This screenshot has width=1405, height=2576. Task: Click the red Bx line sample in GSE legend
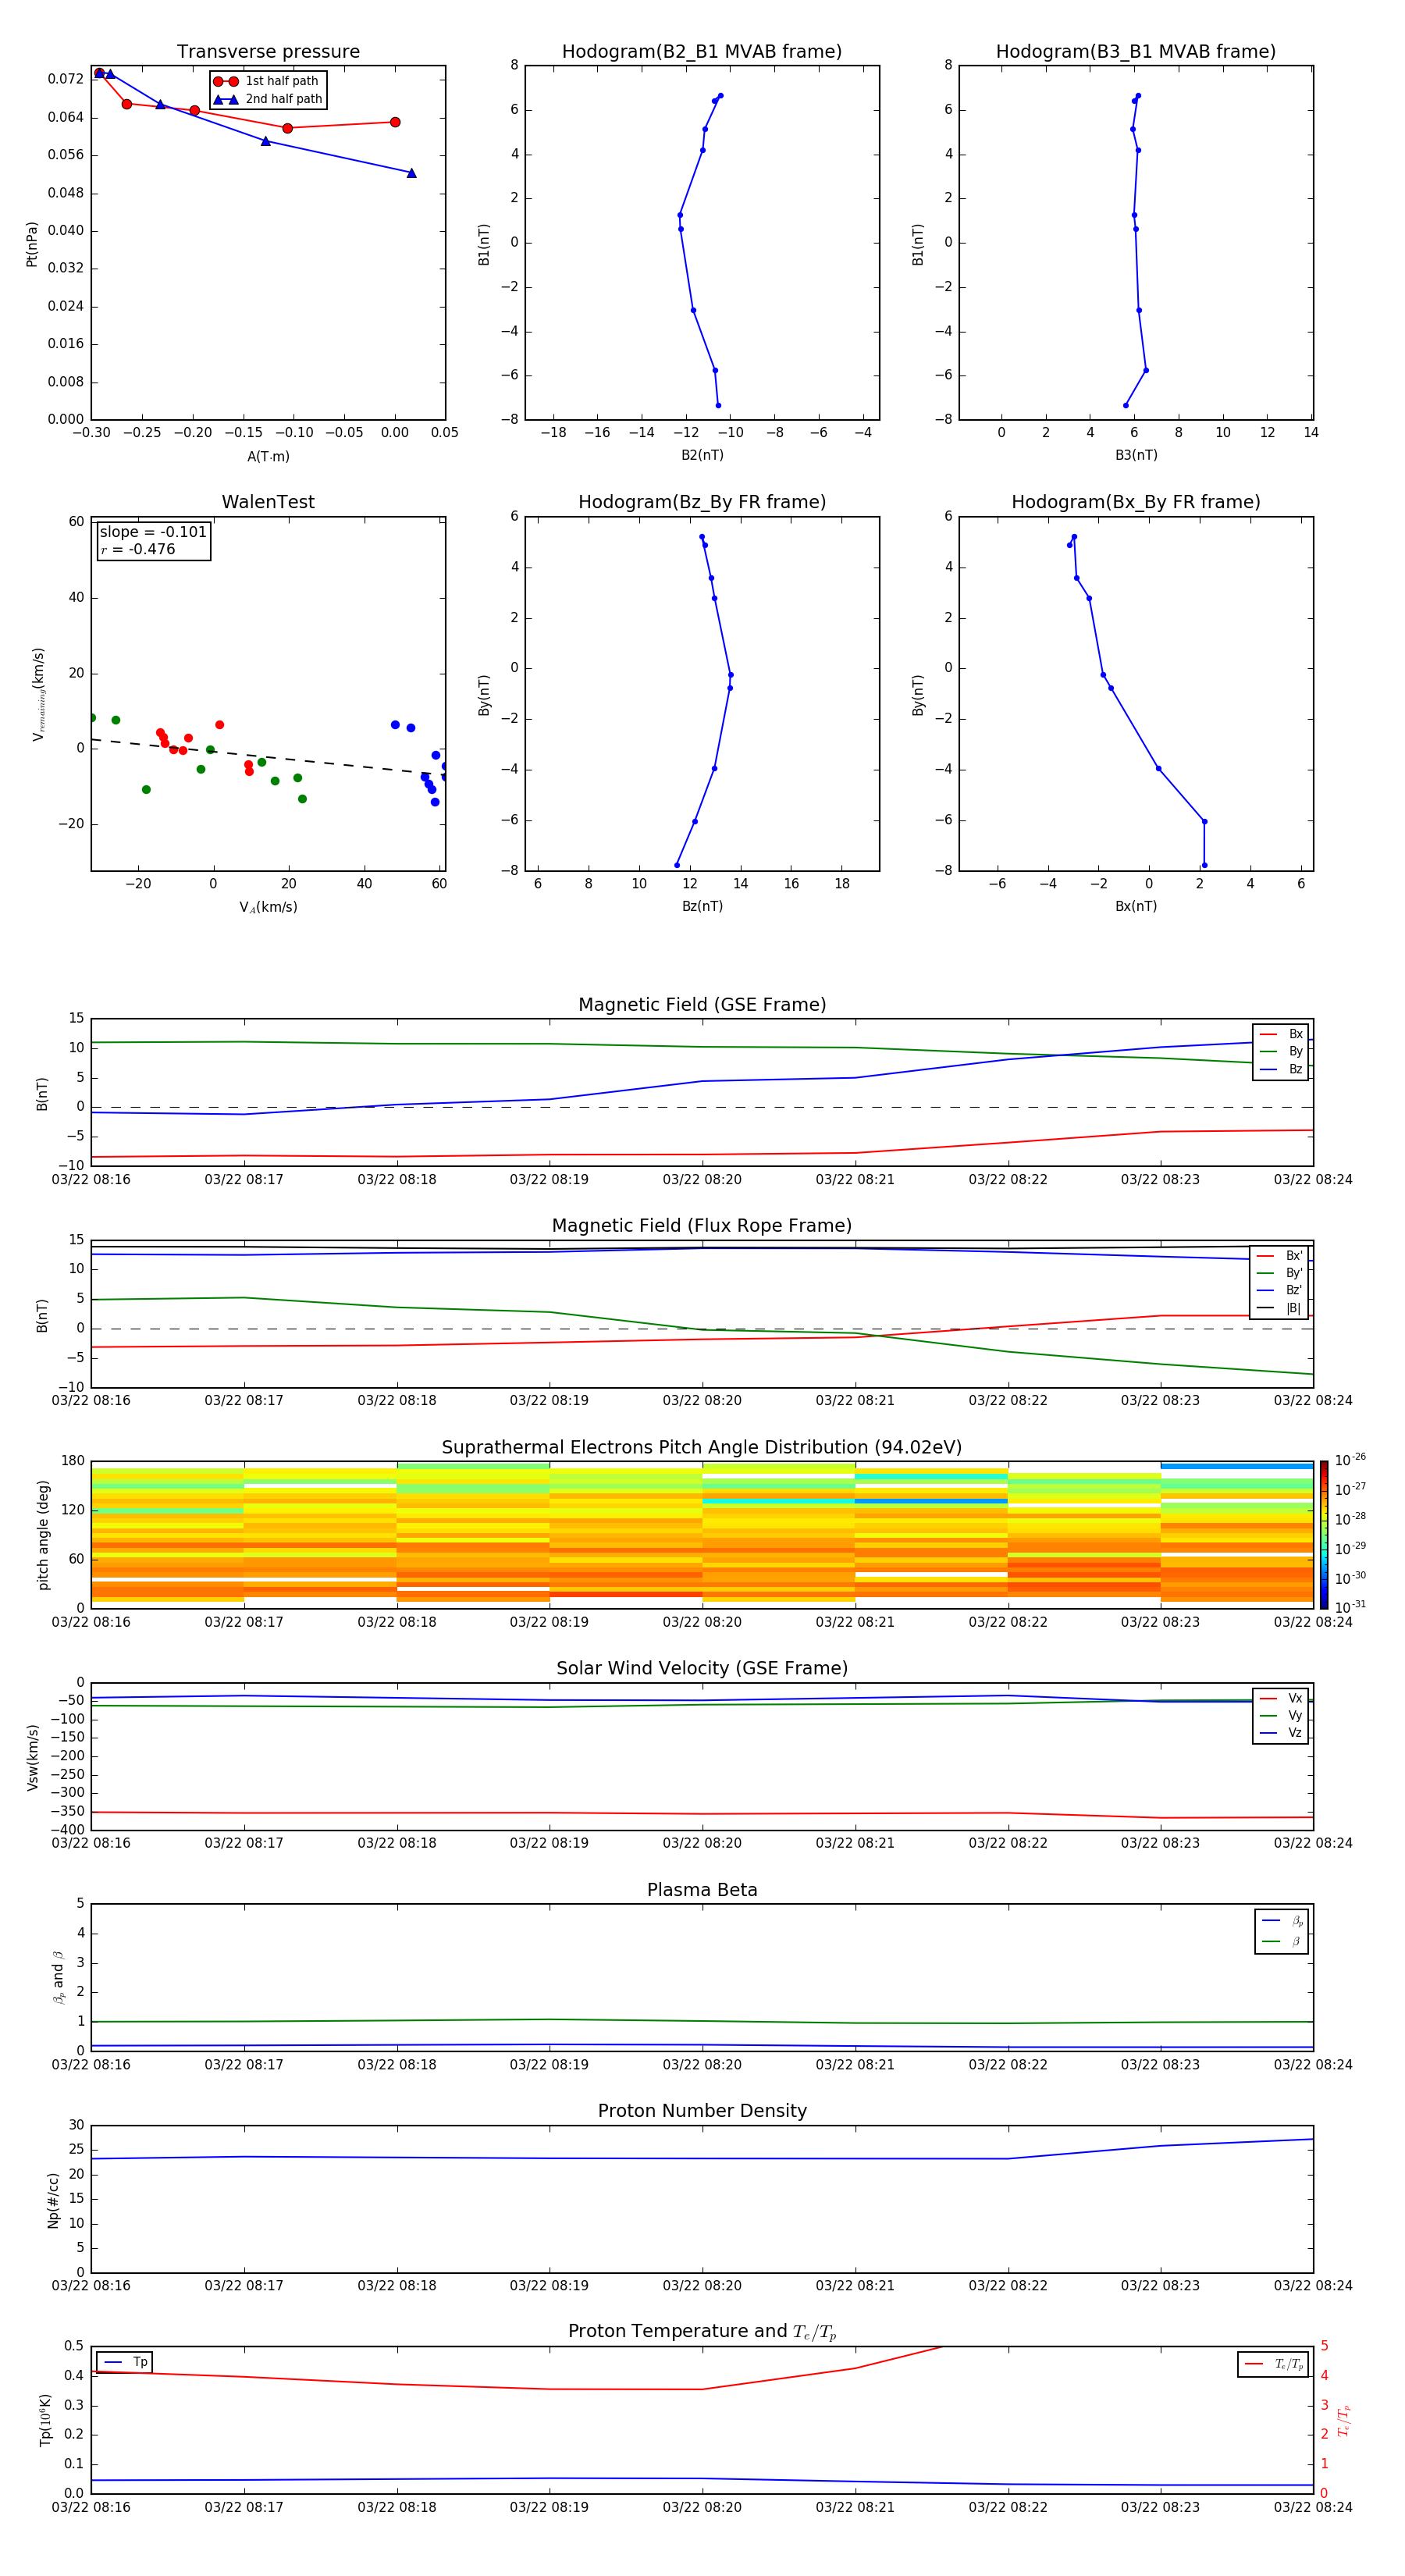click(1268, 1034)
